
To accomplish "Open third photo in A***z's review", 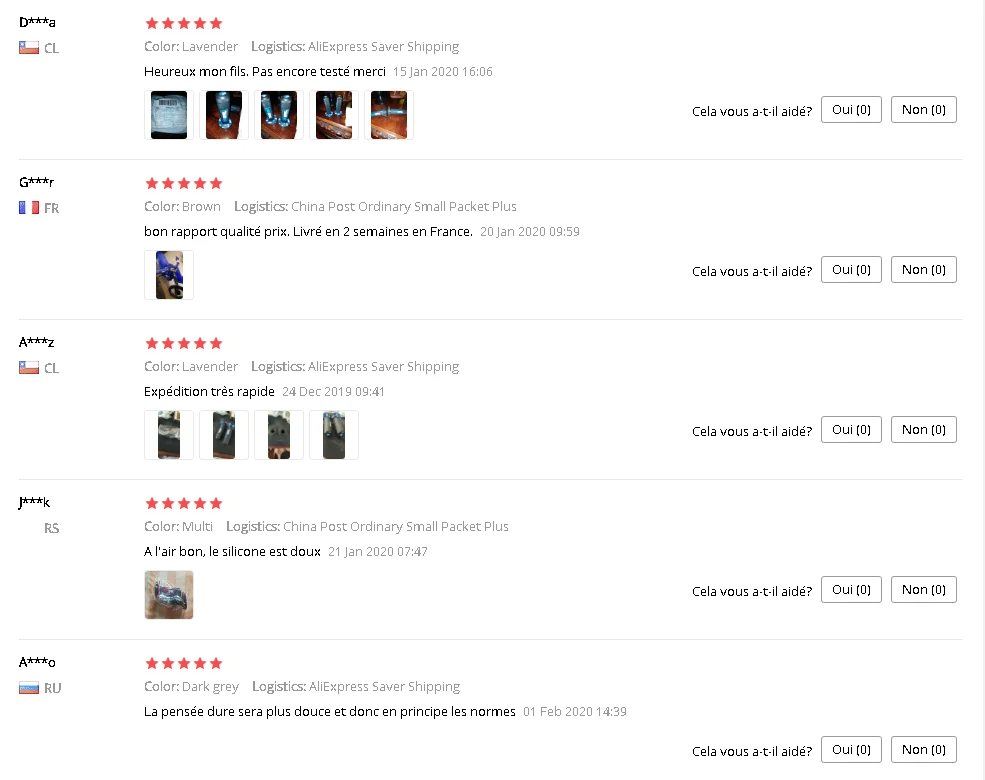I will (x=279, y=435).
